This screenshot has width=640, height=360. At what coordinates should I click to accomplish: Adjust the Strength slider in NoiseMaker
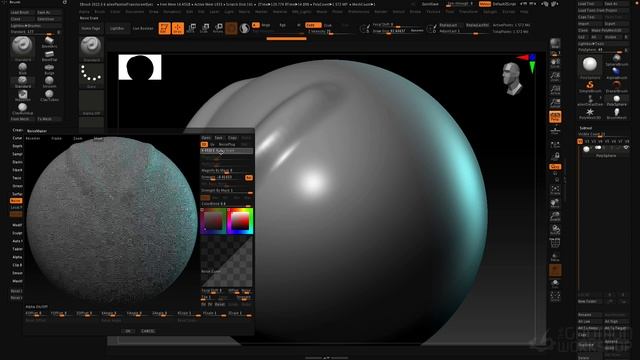[222, 177]
